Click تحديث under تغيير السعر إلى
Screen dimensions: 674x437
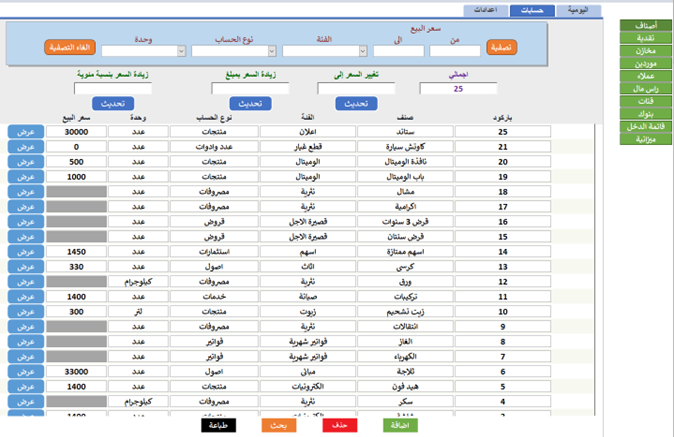(x=356, y=104)
